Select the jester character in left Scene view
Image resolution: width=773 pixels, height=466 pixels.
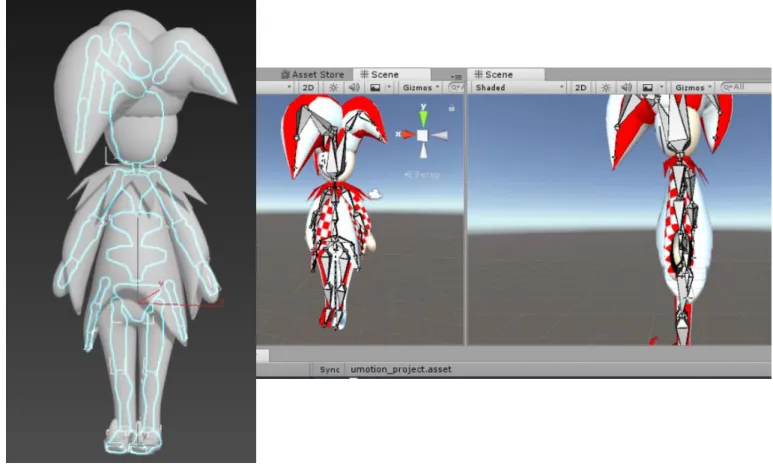[x=334, y=212]
